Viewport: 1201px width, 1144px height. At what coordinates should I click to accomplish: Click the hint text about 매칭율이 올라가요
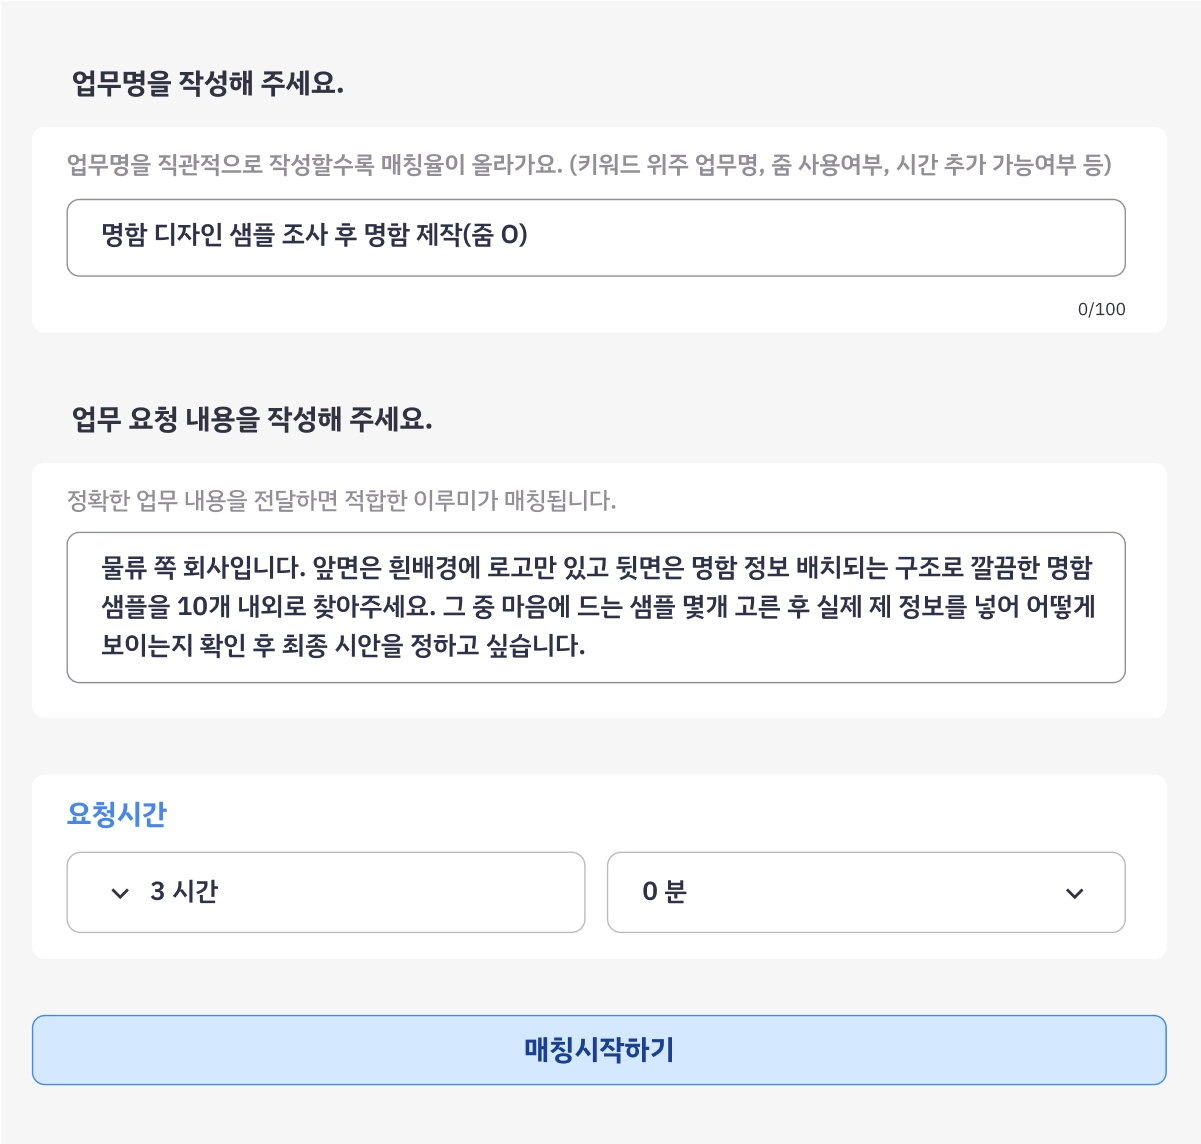pyautogui.click(x=589, y=165)
